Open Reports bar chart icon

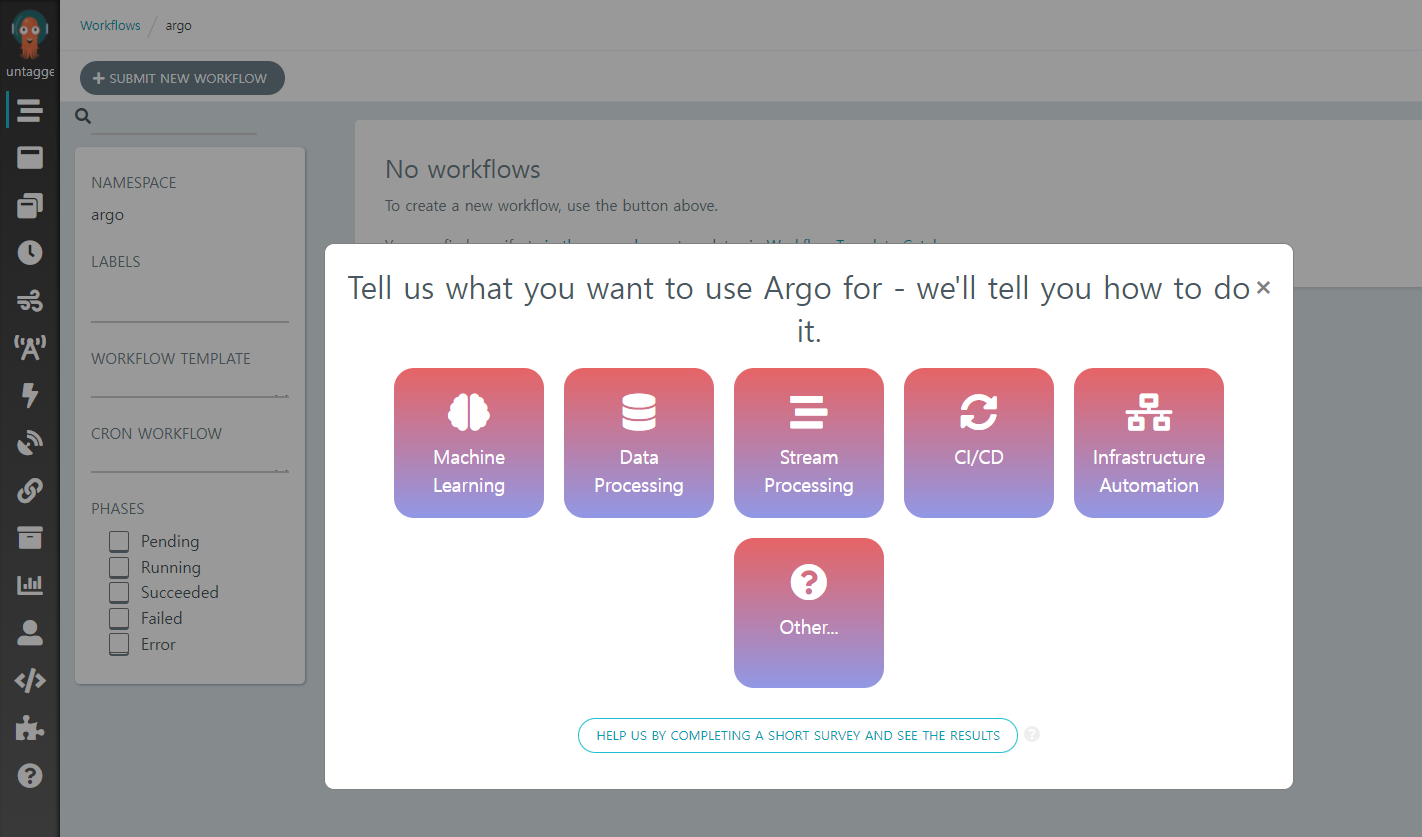click(x=30, y=585)
